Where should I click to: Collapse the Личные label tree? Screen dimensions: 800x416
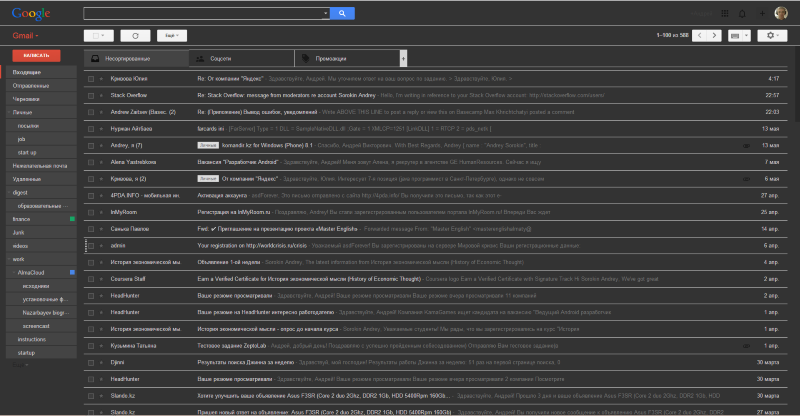(x=9, y=112)
